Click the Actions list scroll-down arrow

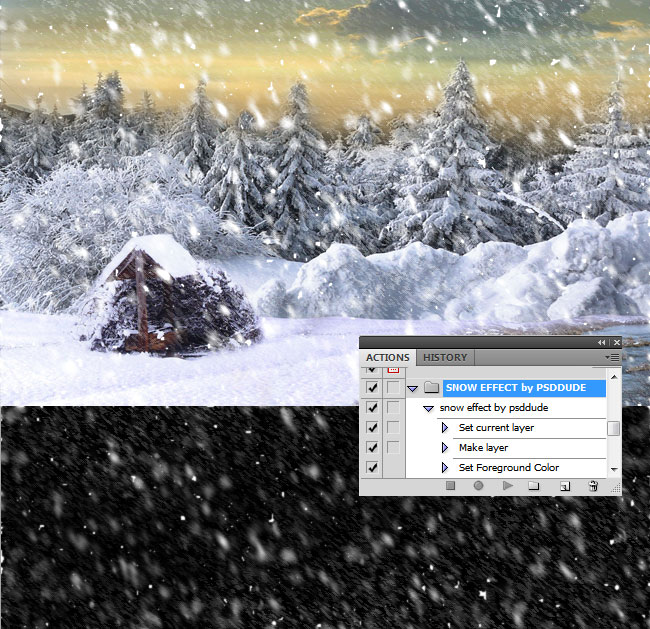(x=614, y=469)
